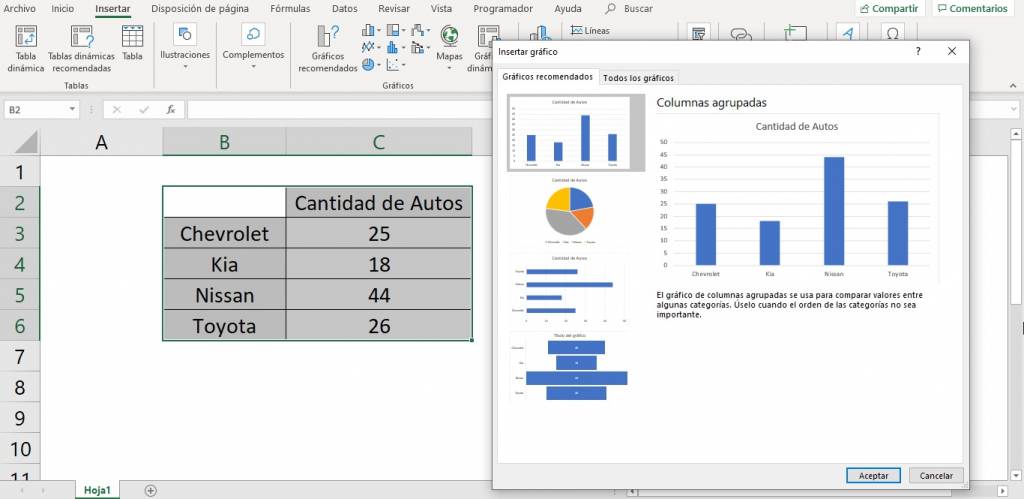Choose the clustered bar chart thumbnail
This screenshot has height=499, width=1024.
click(x=569, y=290)
